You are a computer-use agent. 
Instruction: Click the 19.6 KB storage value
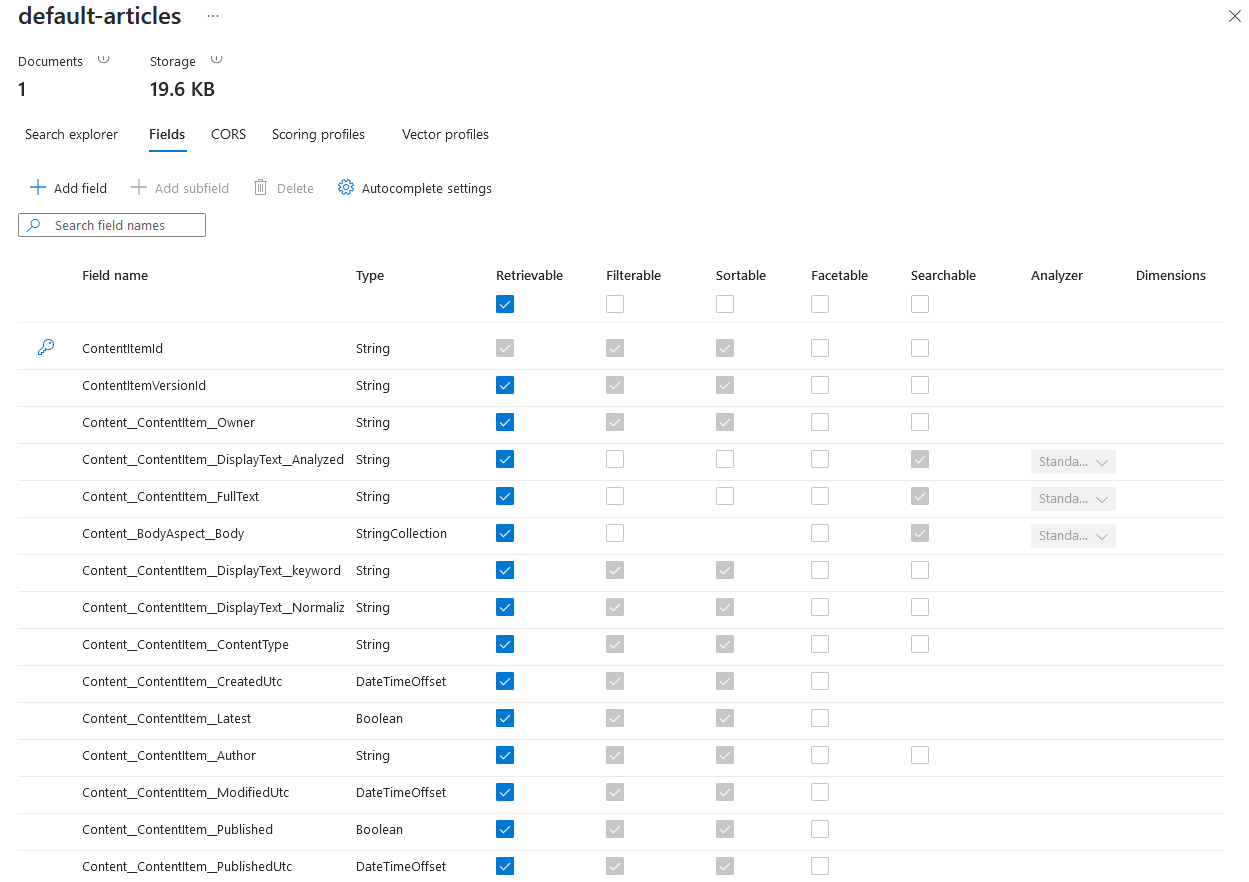click(182, 89)
